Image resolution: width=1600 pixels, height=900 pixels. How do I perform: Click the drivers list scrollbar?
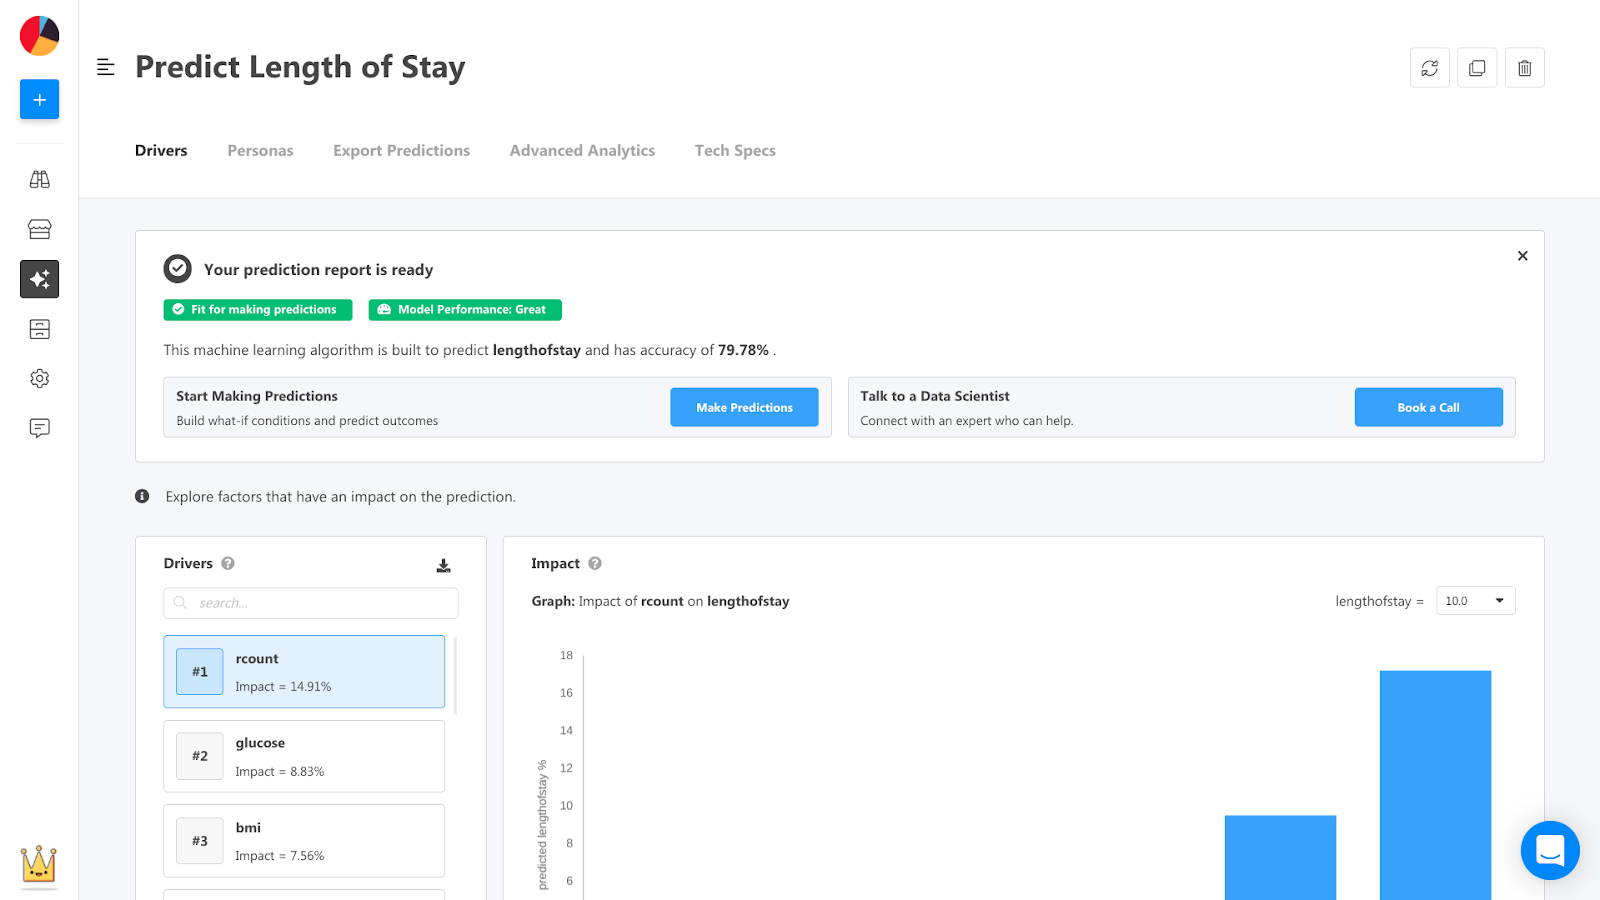456,676
